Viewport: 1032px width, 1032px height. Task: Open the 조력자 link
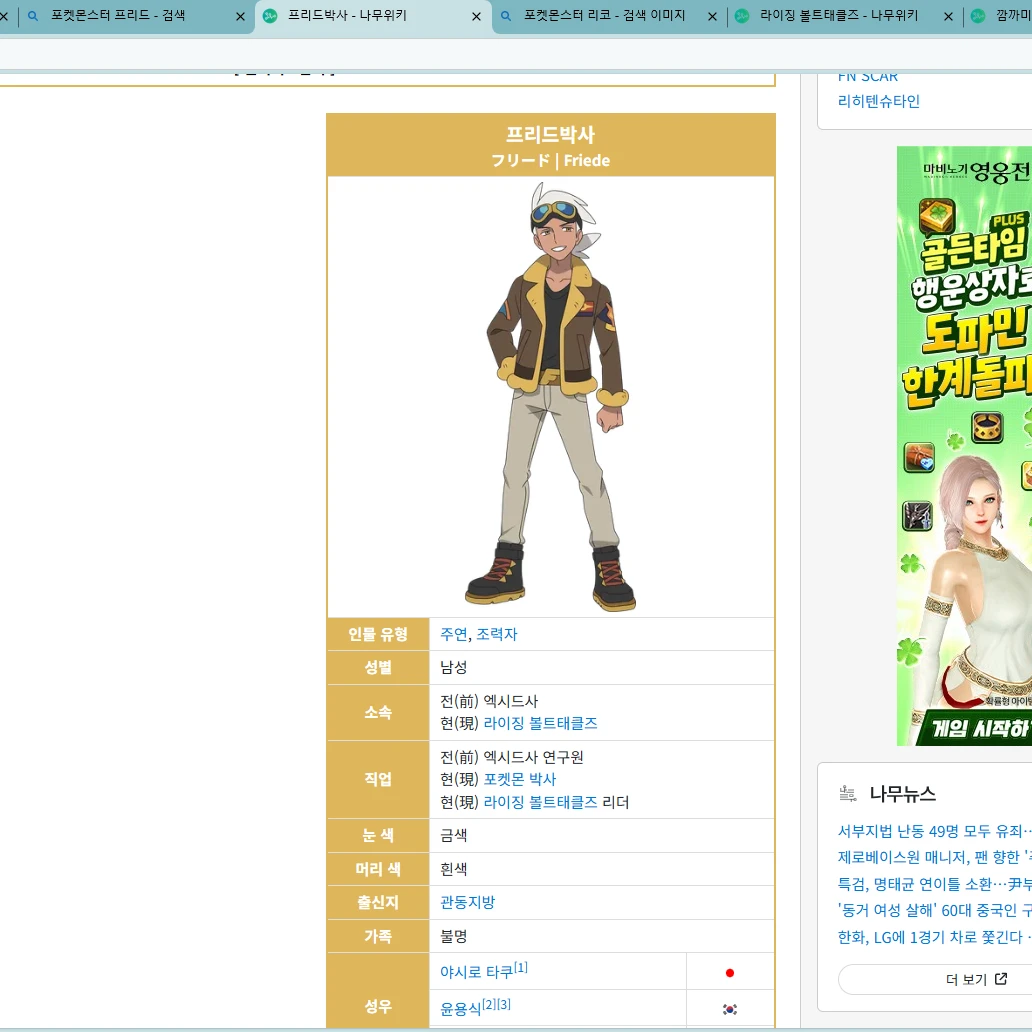pyautogui.click(x=497, y=634)
